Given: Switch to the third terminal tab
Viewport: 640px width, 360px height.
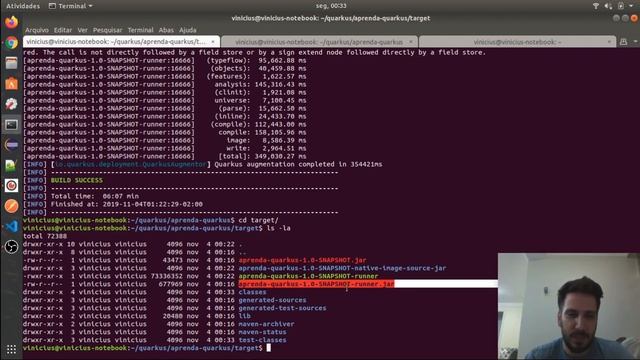Looking at the screenshot, I should [517, 42].
